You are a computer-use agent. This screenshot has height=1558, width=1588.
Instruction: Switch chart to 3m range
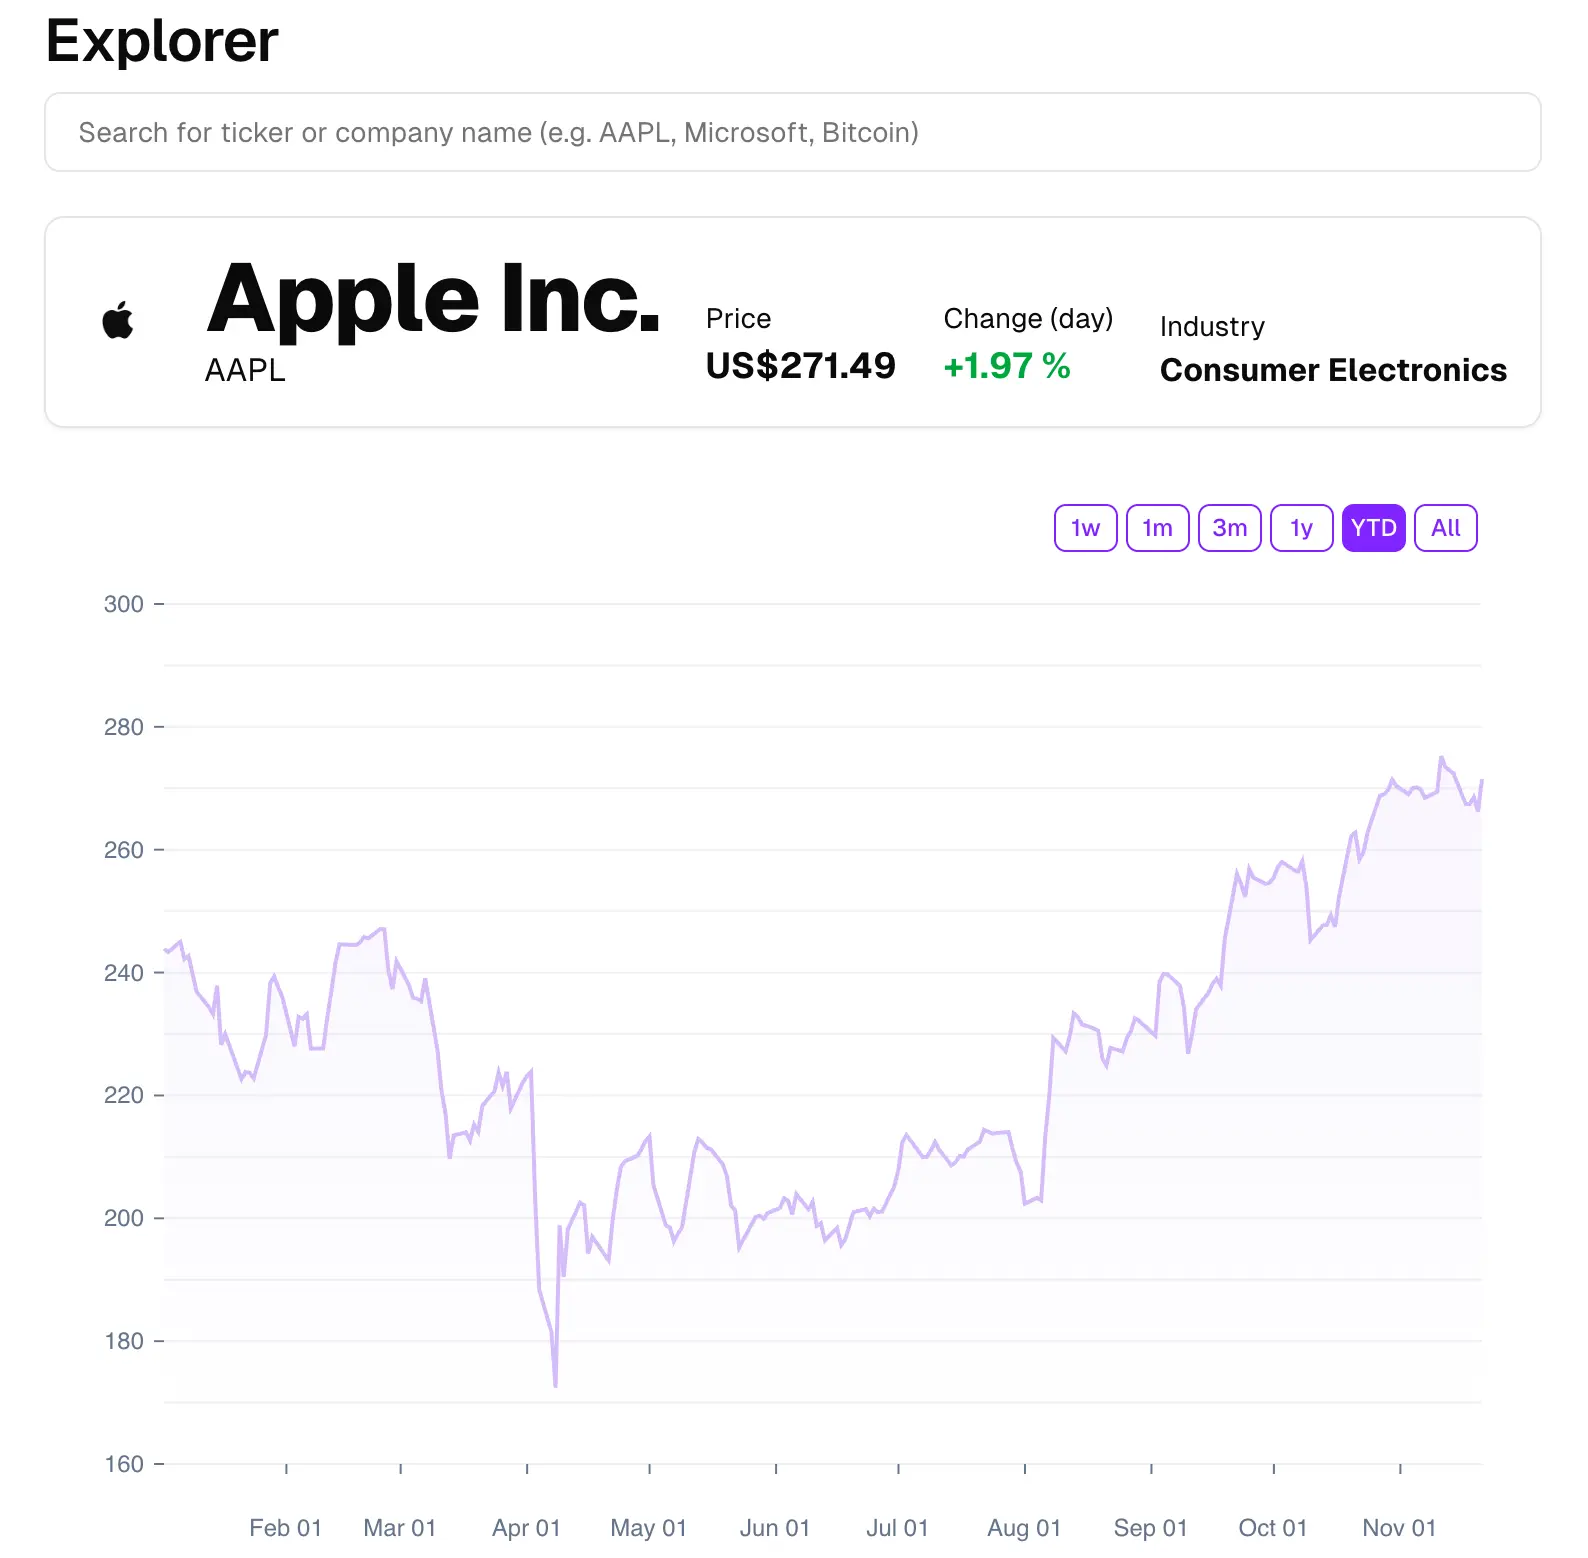pos(1229,528)
